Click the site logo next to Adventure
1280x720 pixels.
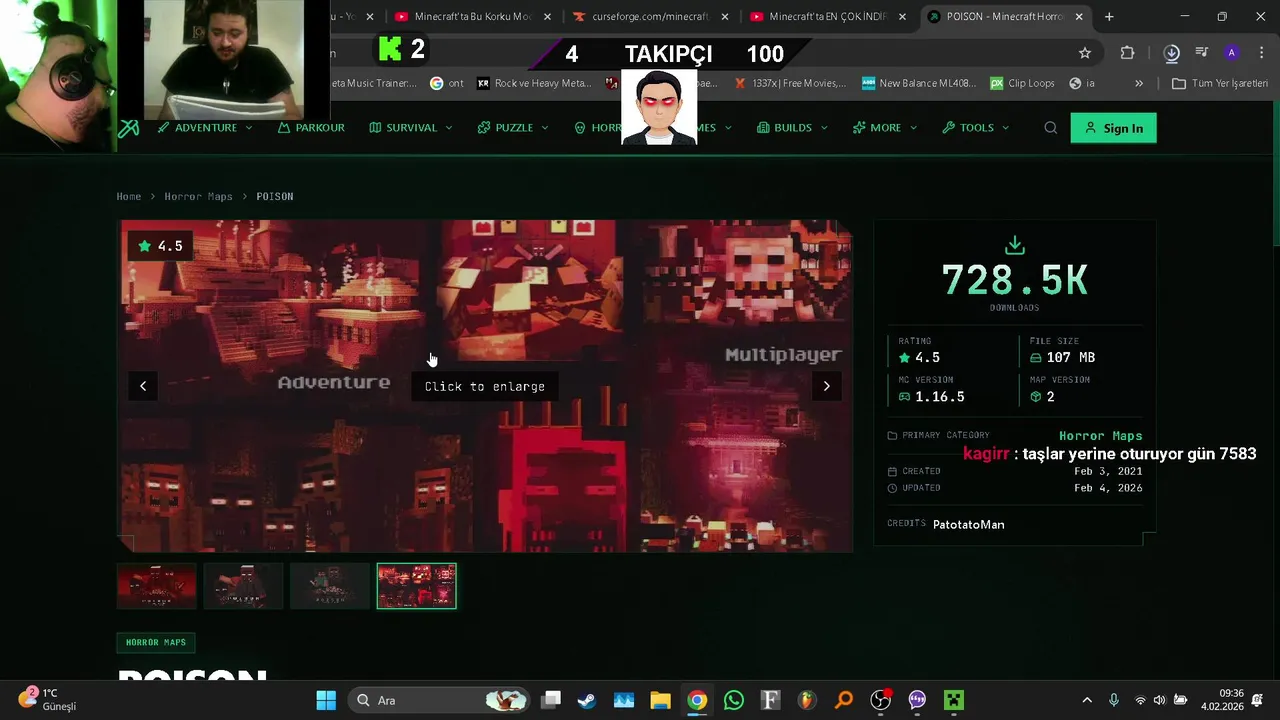coord(129,128)
